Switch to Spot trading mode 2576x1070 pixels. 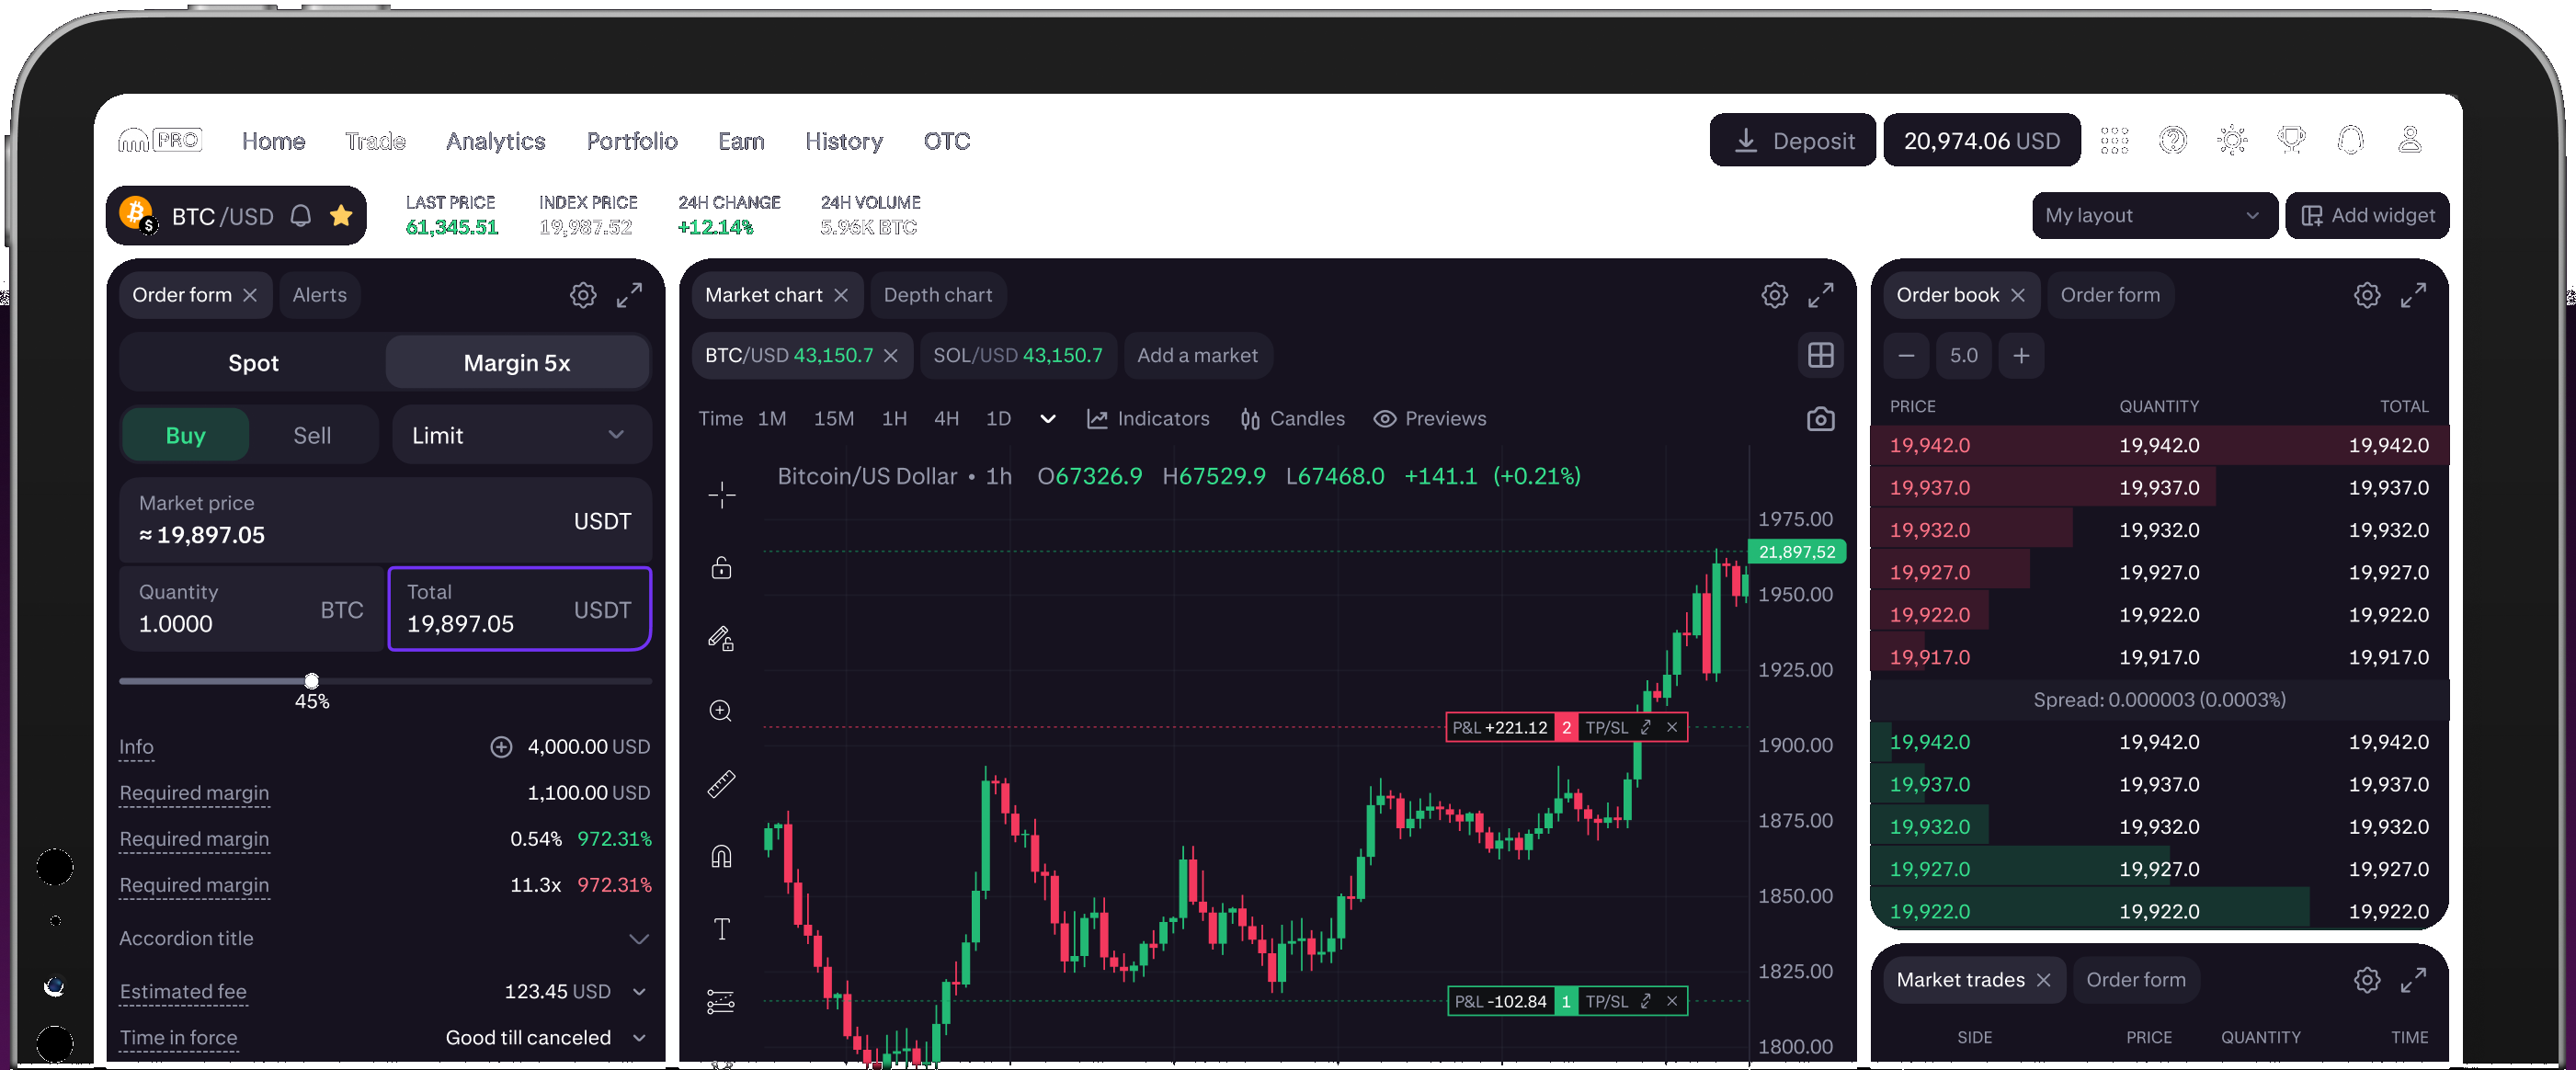click(x=253, y=363)
